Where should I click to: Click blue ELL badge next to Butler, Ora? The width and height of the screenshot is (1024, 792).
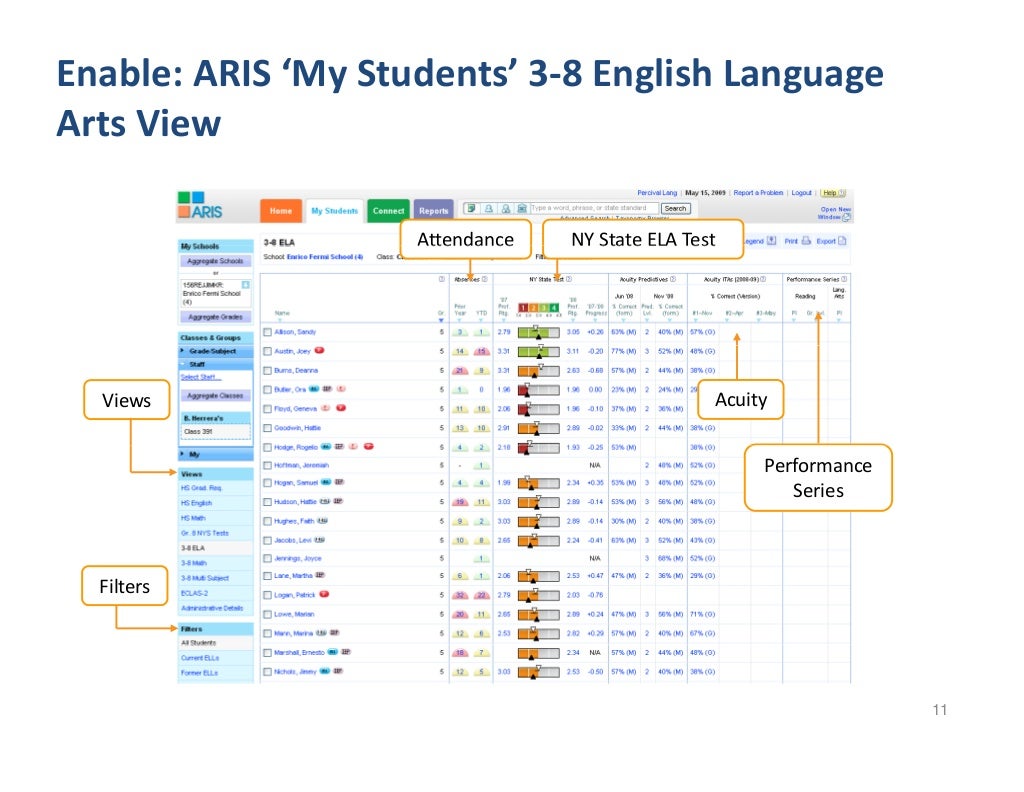[313, 388]
